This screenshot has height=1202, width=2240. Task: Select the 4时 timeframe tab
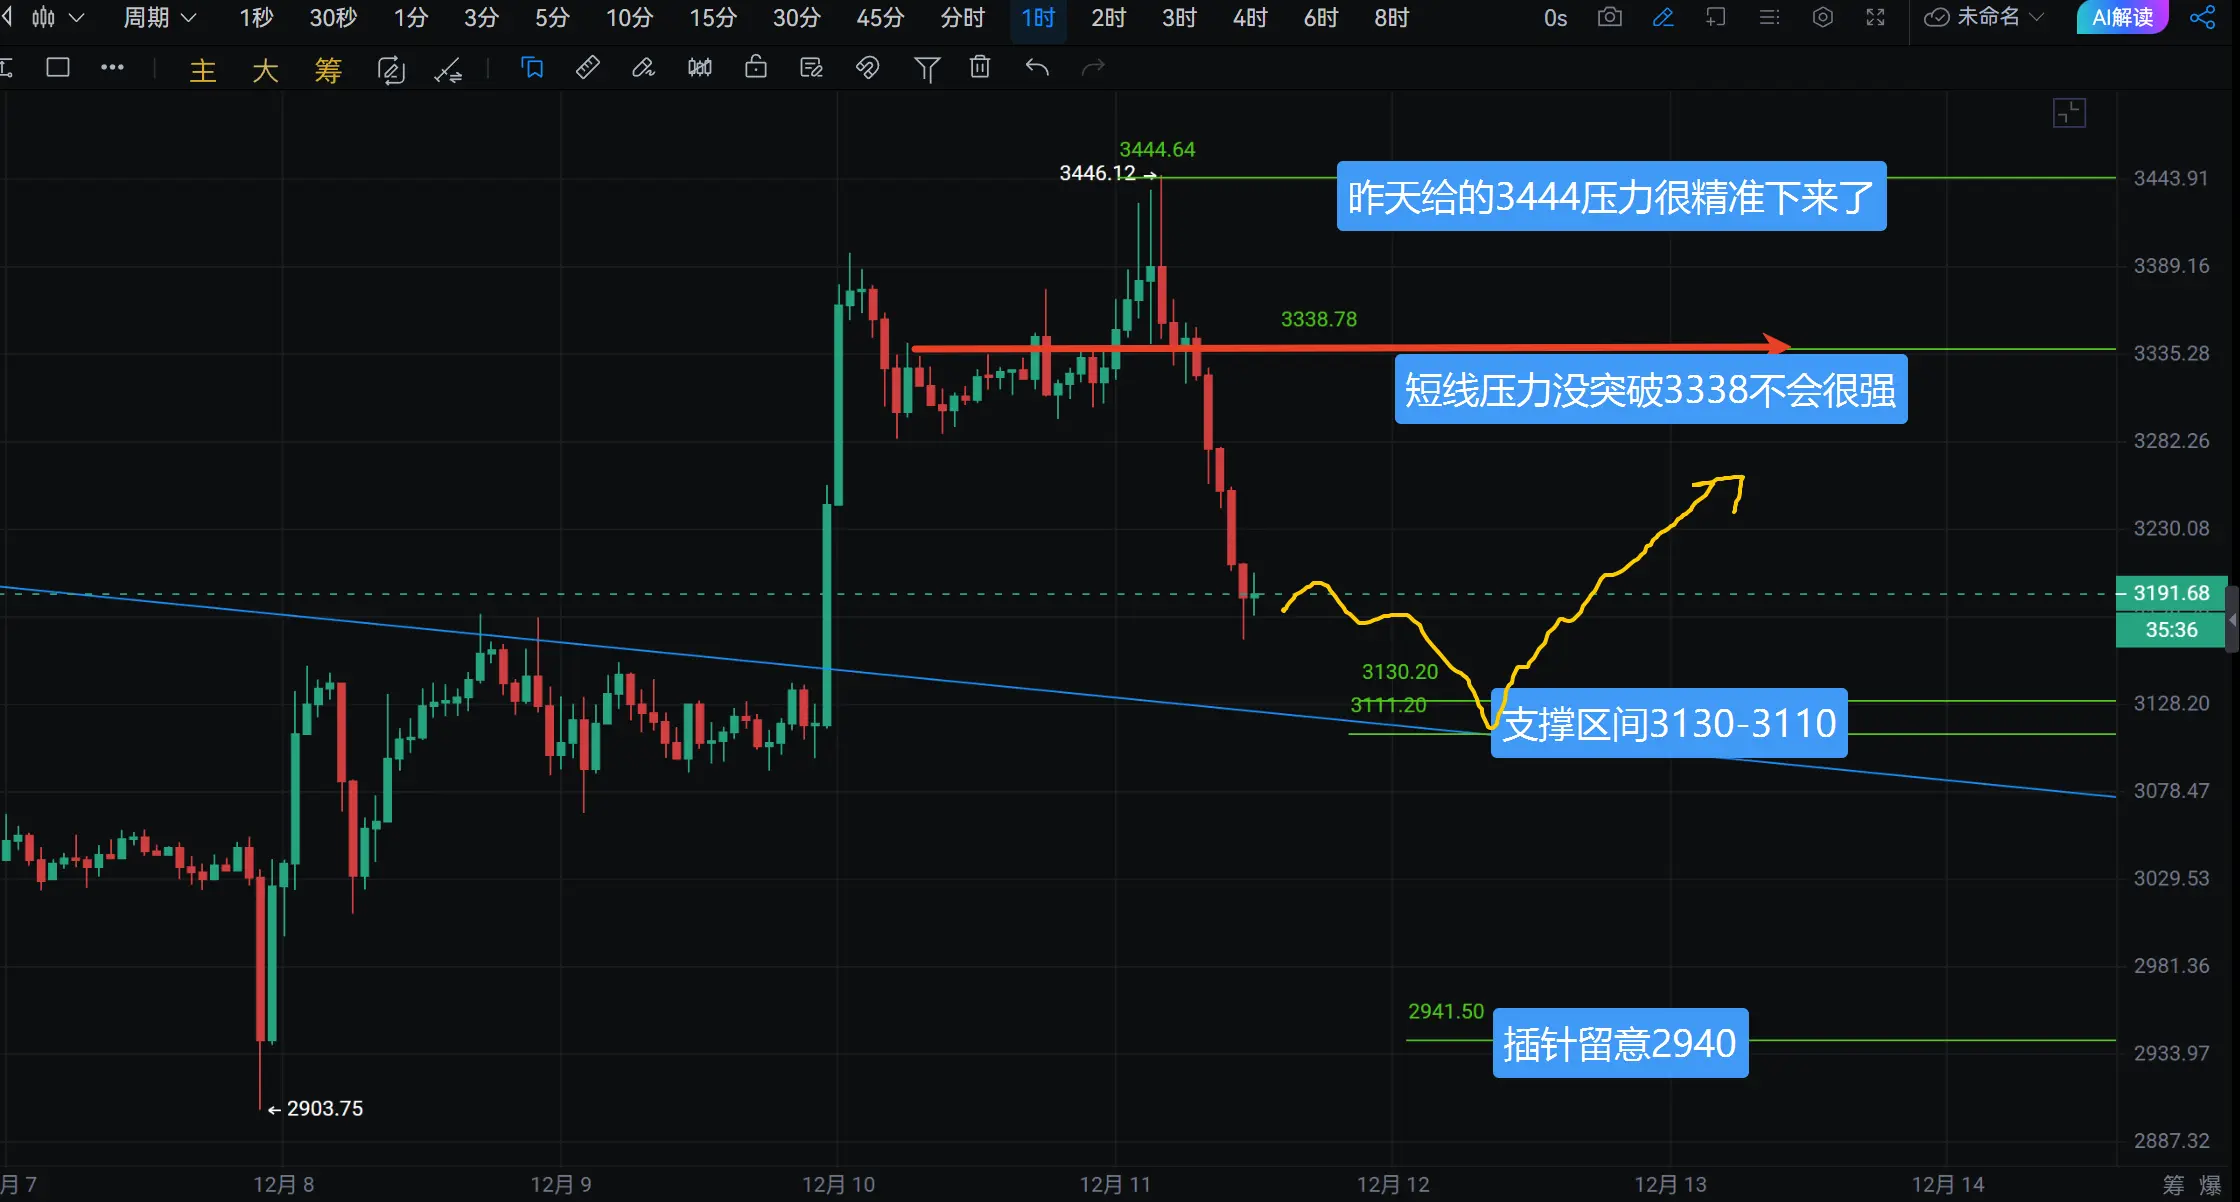[x=1250, y=17]
